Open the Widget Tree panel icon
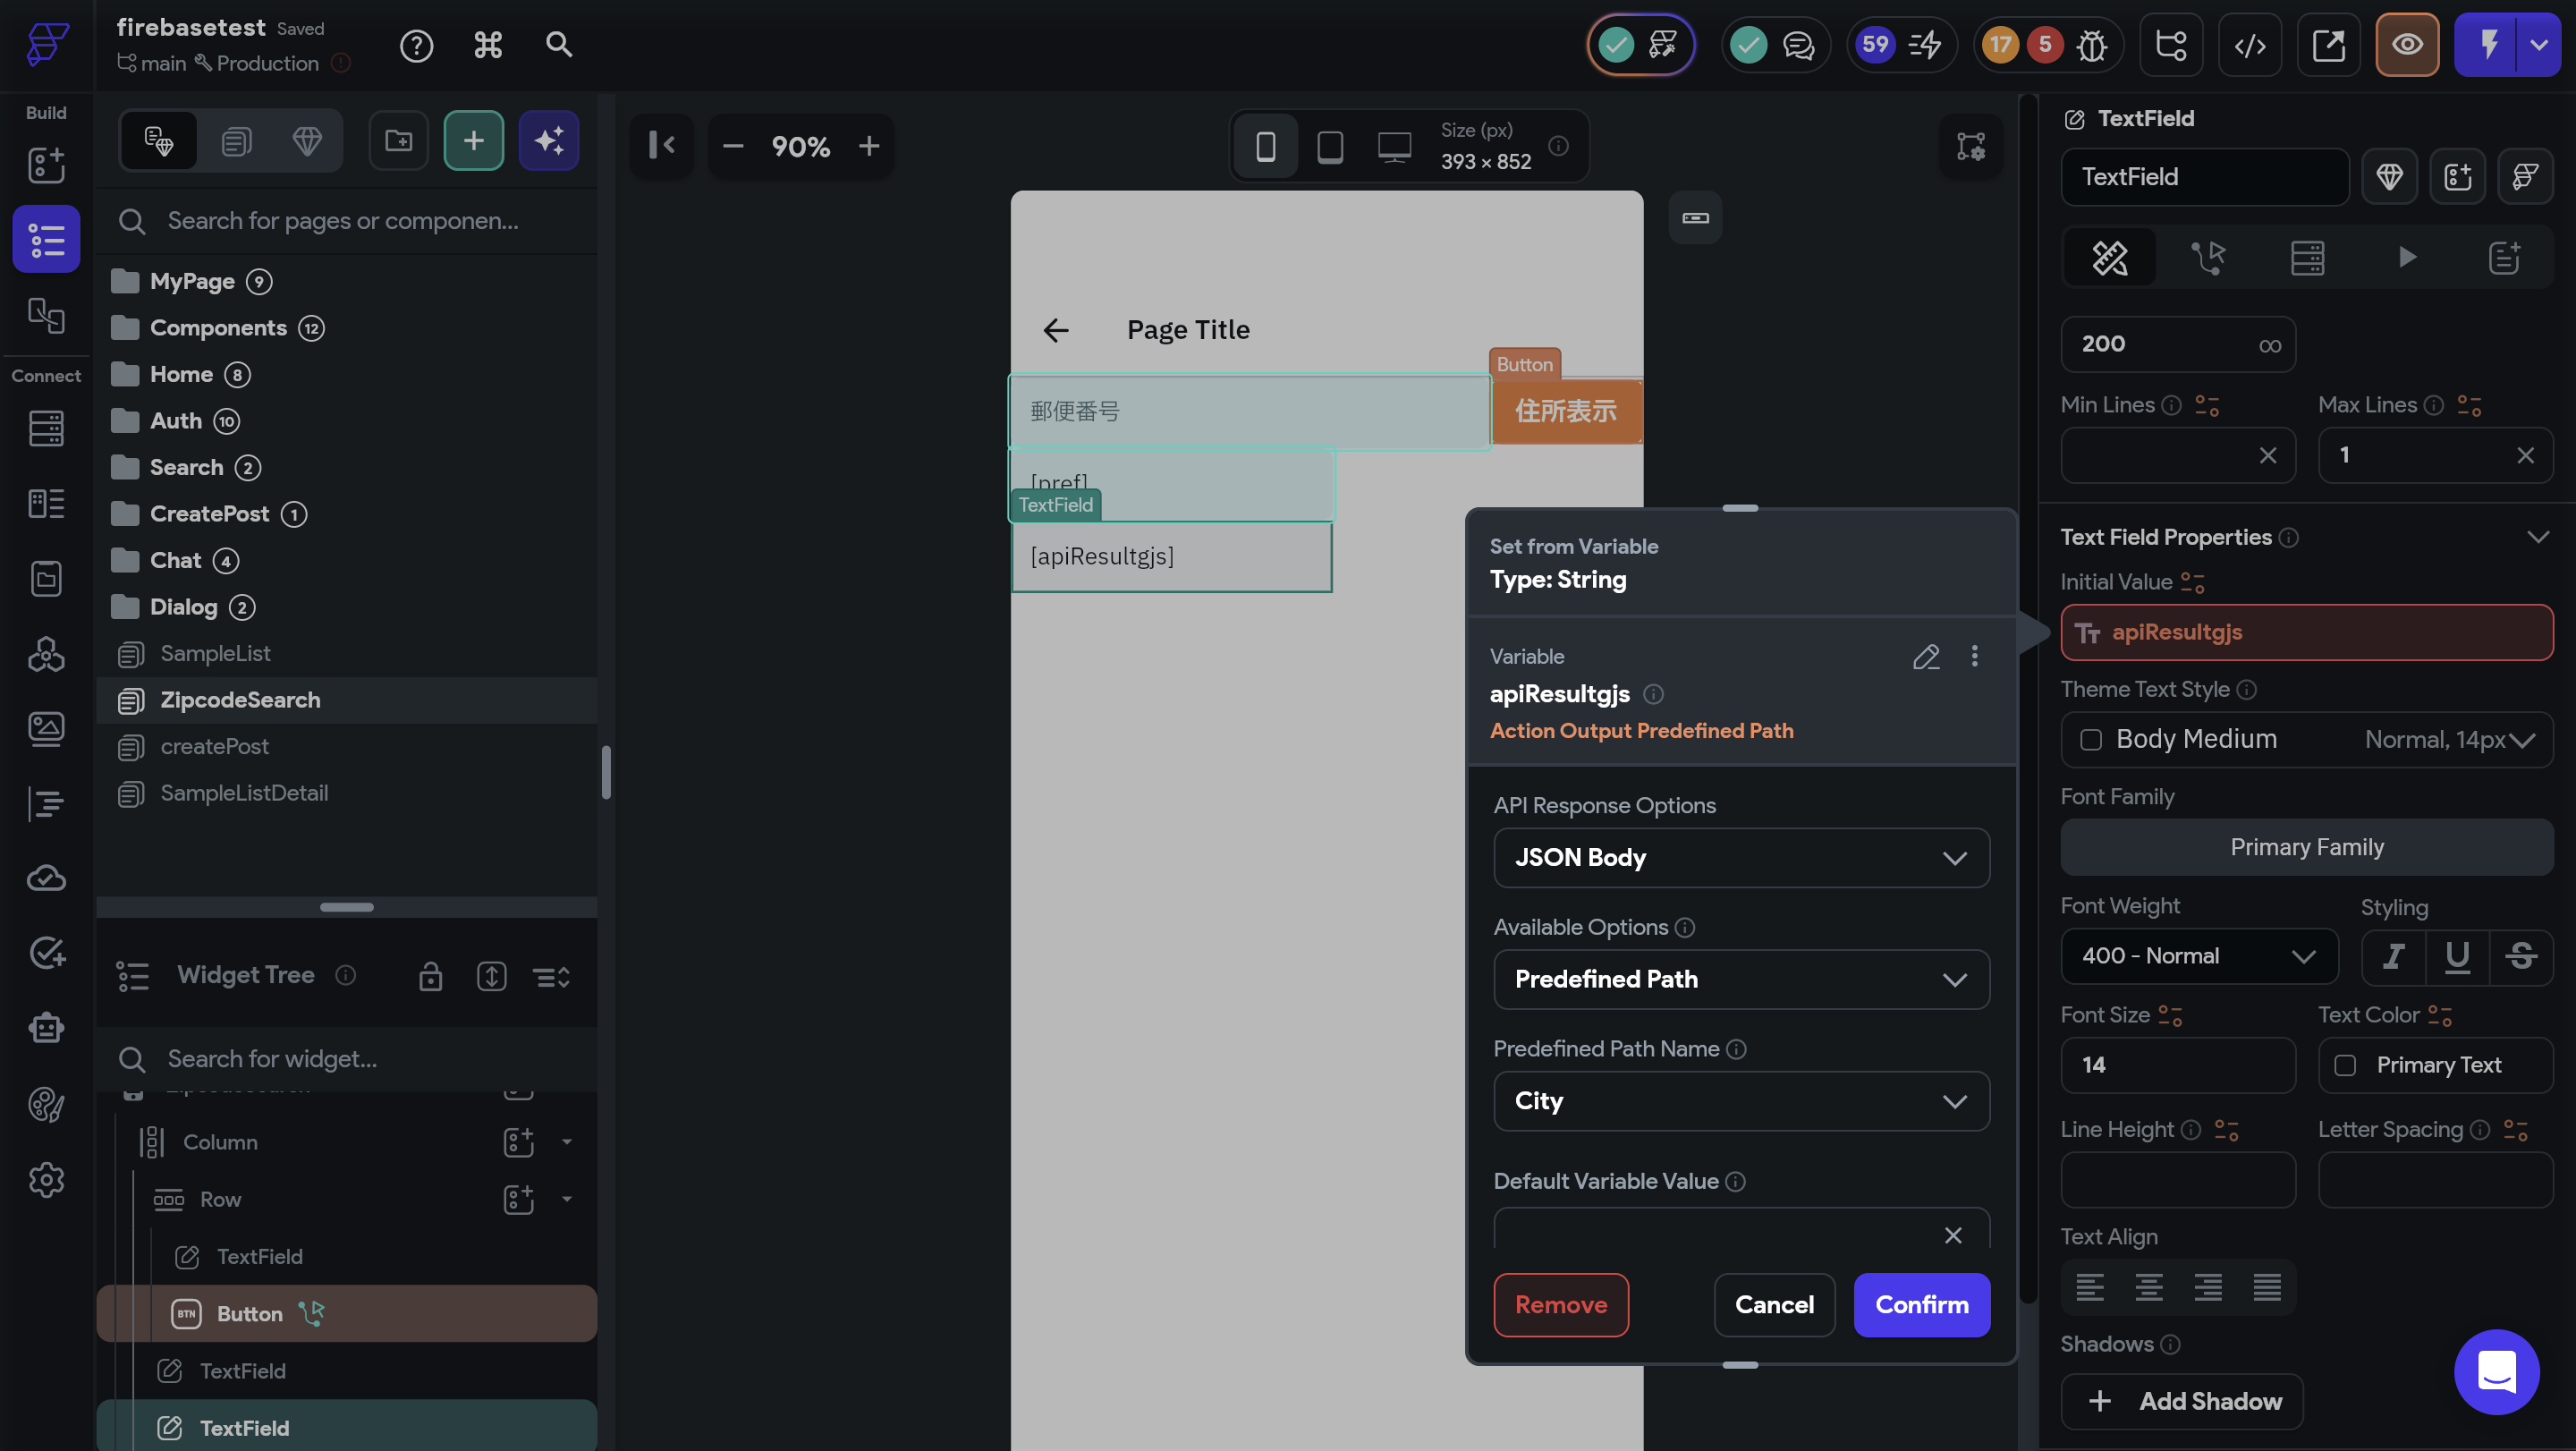2576x1451 pixels. click(x=46, y=239)
